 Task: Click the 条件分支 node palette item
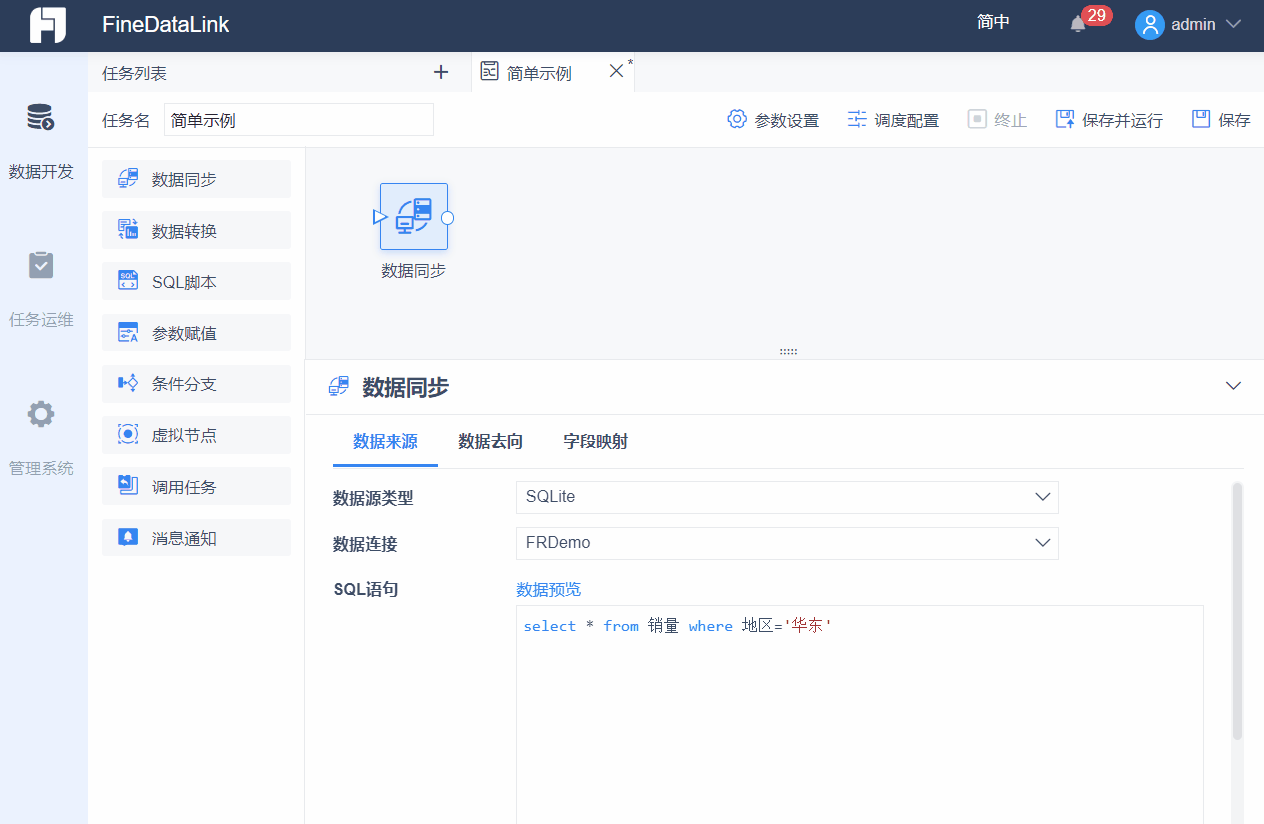[196, 384]
